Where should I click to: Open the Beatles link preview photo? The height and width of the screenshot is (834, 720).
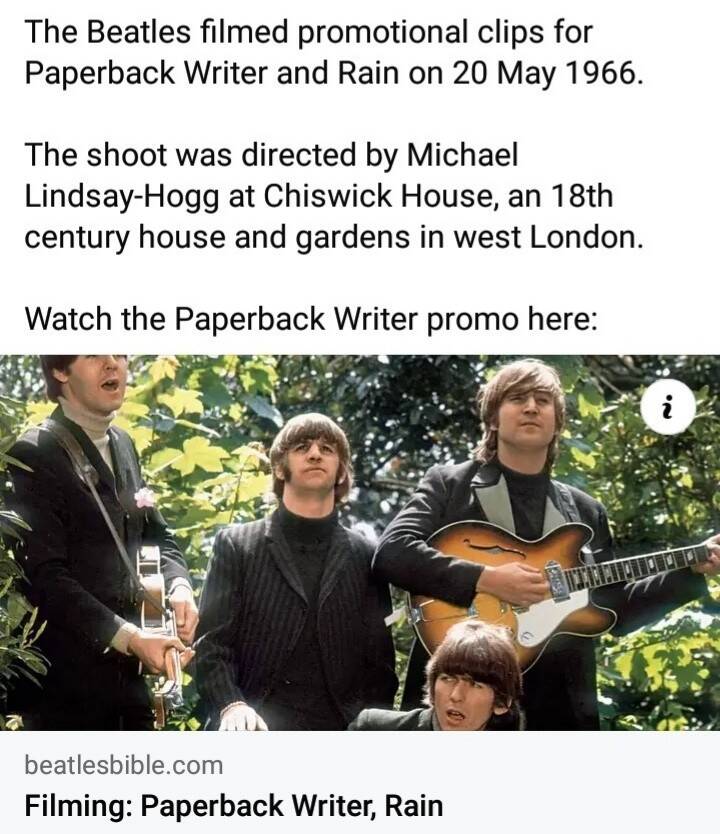[x=360, y=543]
